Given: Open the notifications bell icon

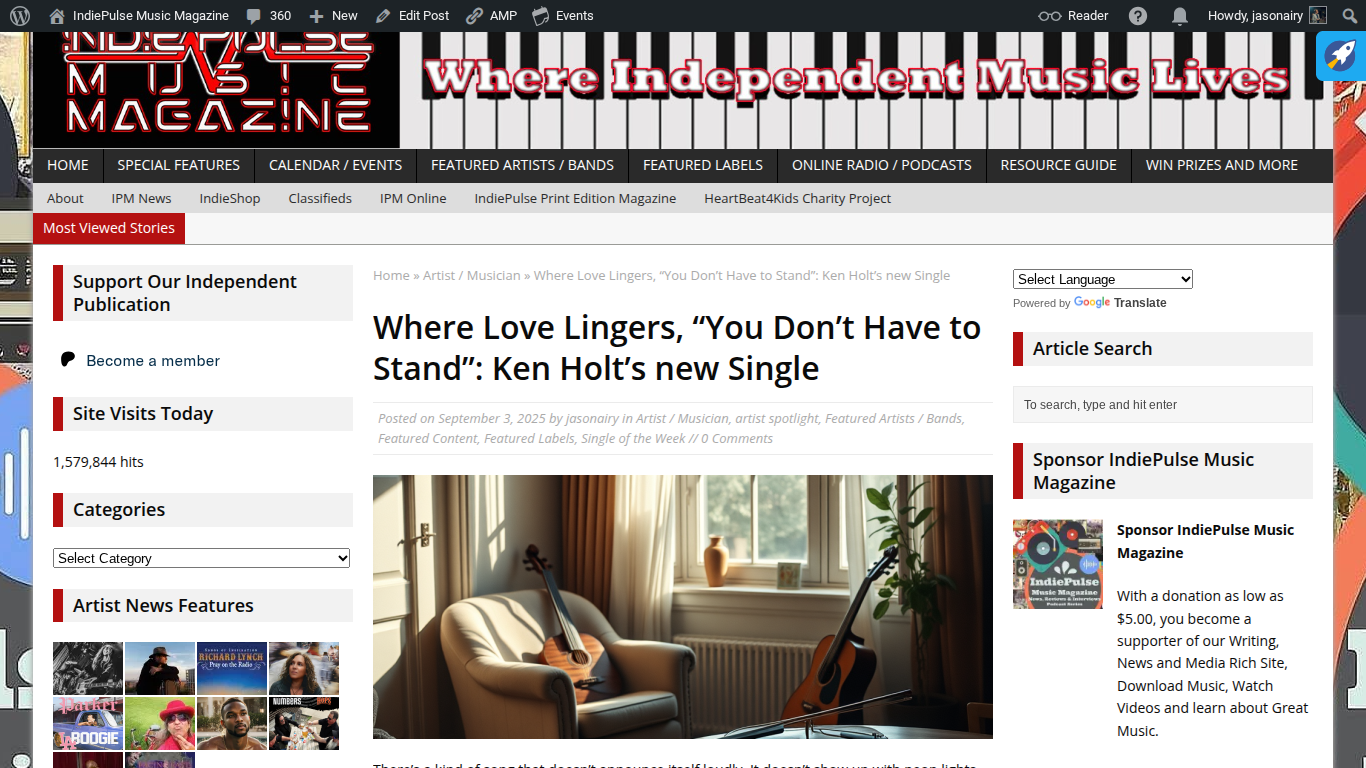Looking at the screenshot, I should [x=1180, y=16].
